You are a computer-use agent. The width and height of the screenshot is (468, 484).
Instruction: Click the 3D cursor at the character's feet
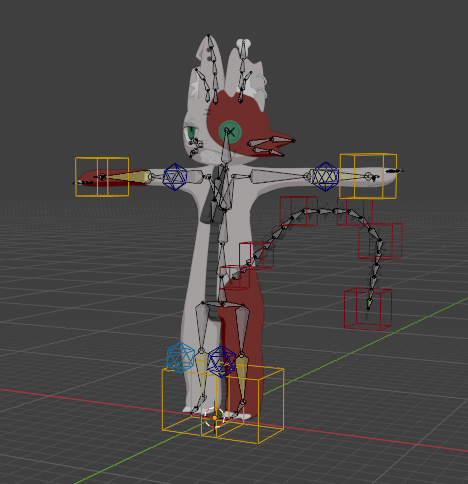[x=214, y=417]
